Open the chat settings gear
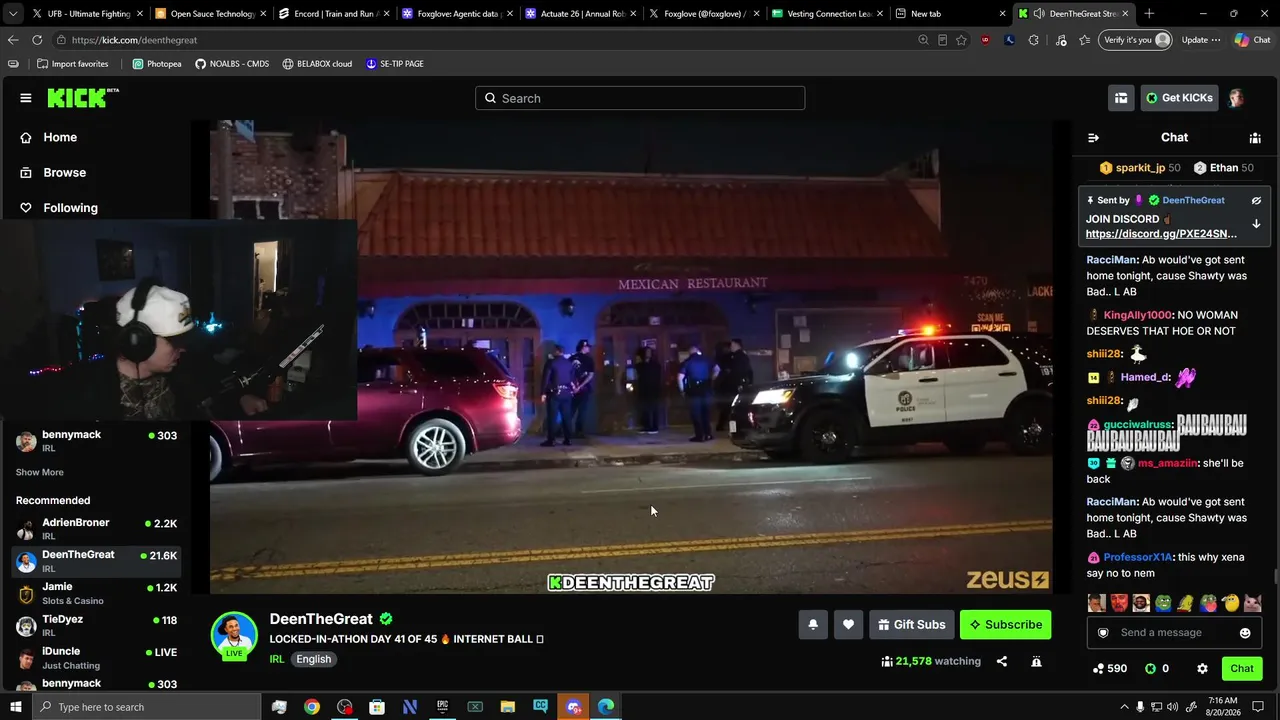 (1202, 669)
